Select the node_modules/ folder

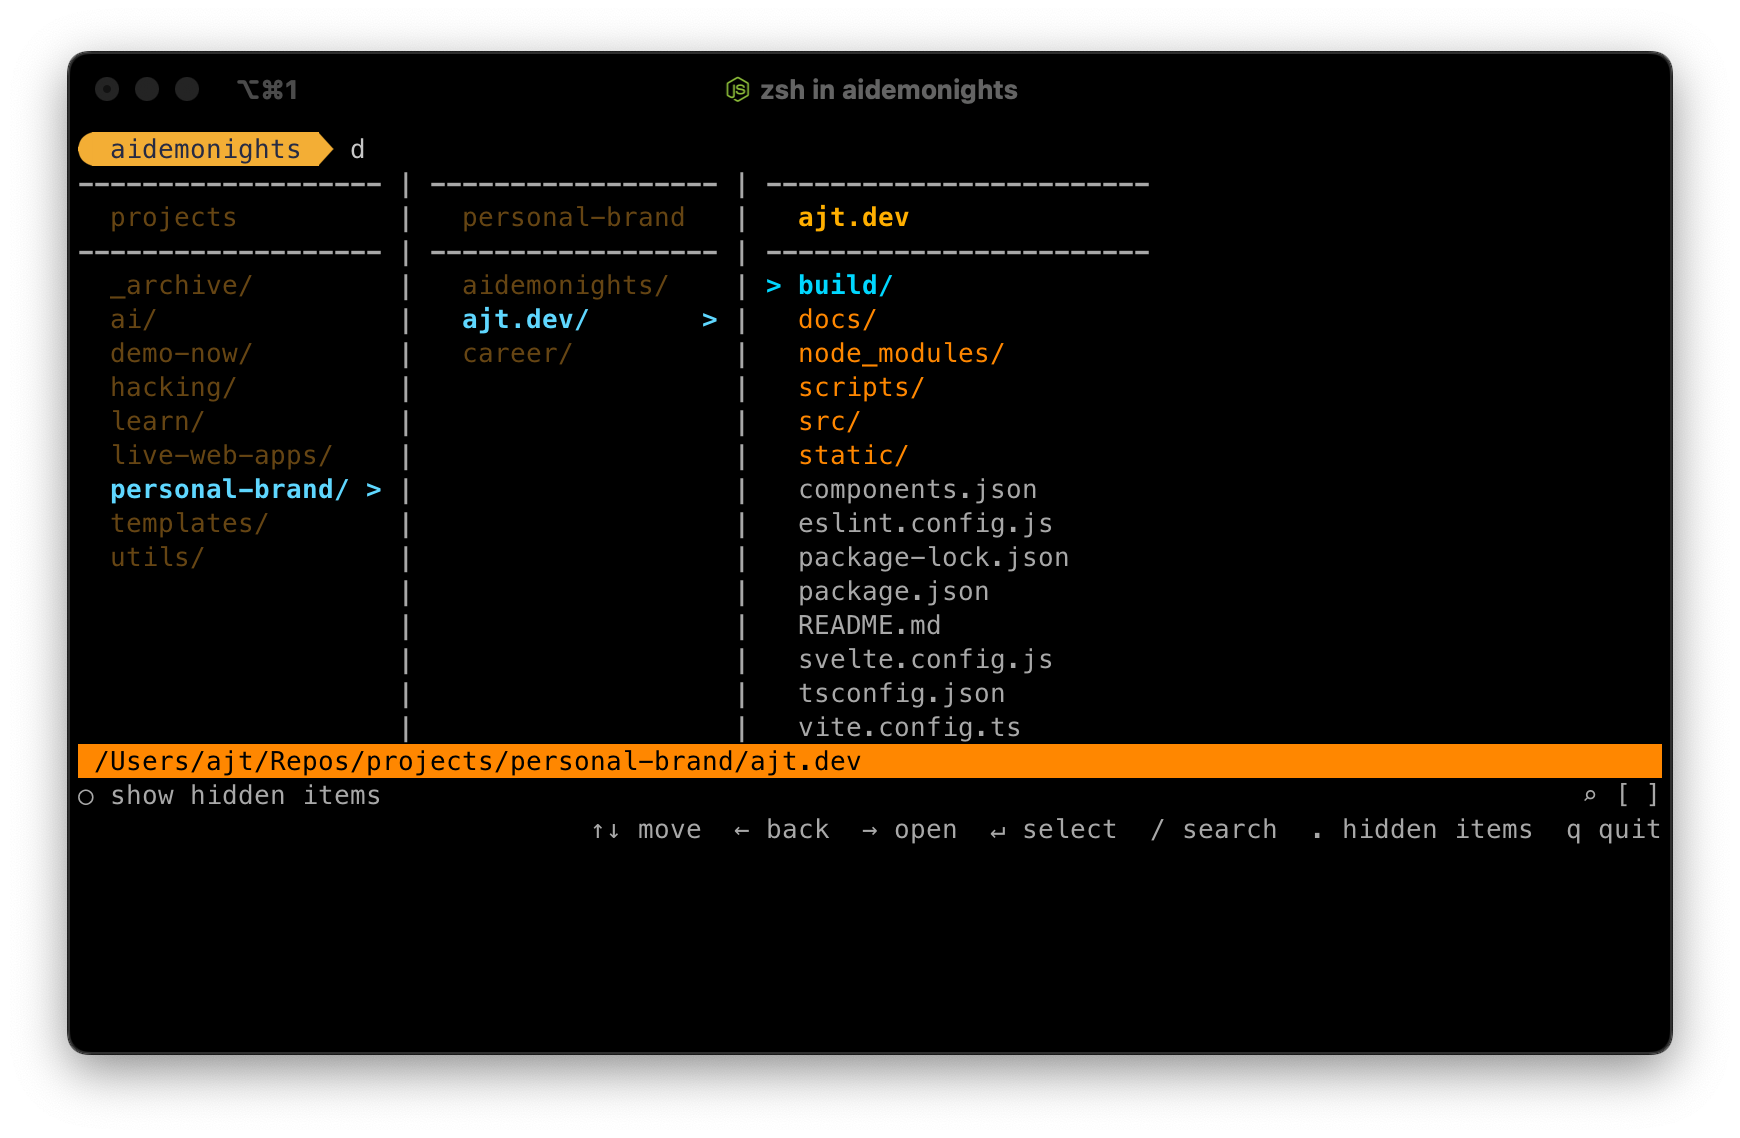(x=901, y=354)
